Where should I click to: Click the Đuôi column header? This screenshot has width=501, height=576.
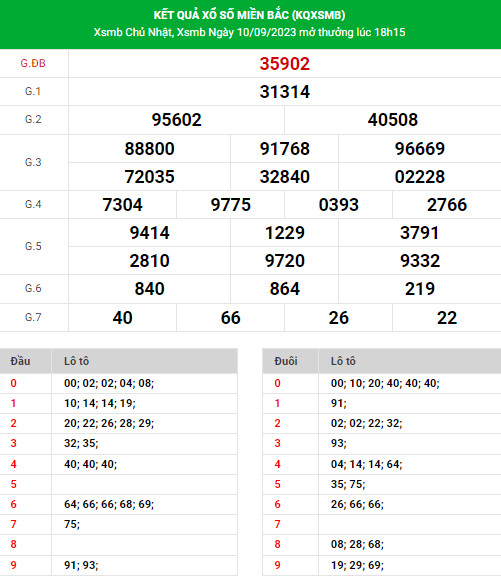pos(286,361)
